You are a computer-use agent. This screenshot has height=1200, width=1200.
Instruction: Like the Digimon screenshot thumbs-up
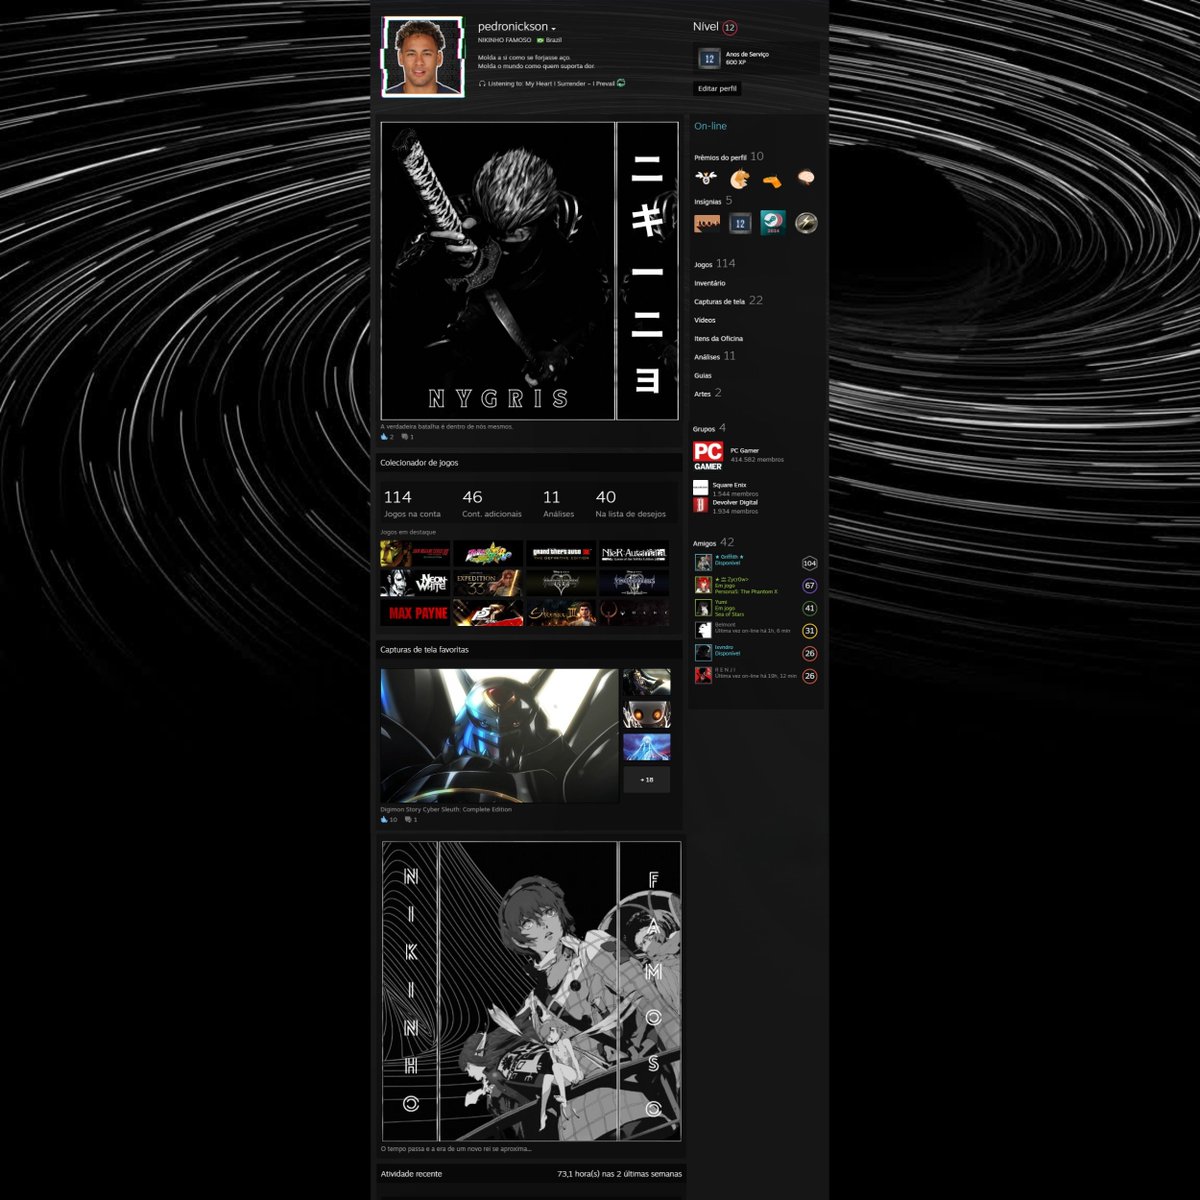pyautogui.click(x=385, y=819)
